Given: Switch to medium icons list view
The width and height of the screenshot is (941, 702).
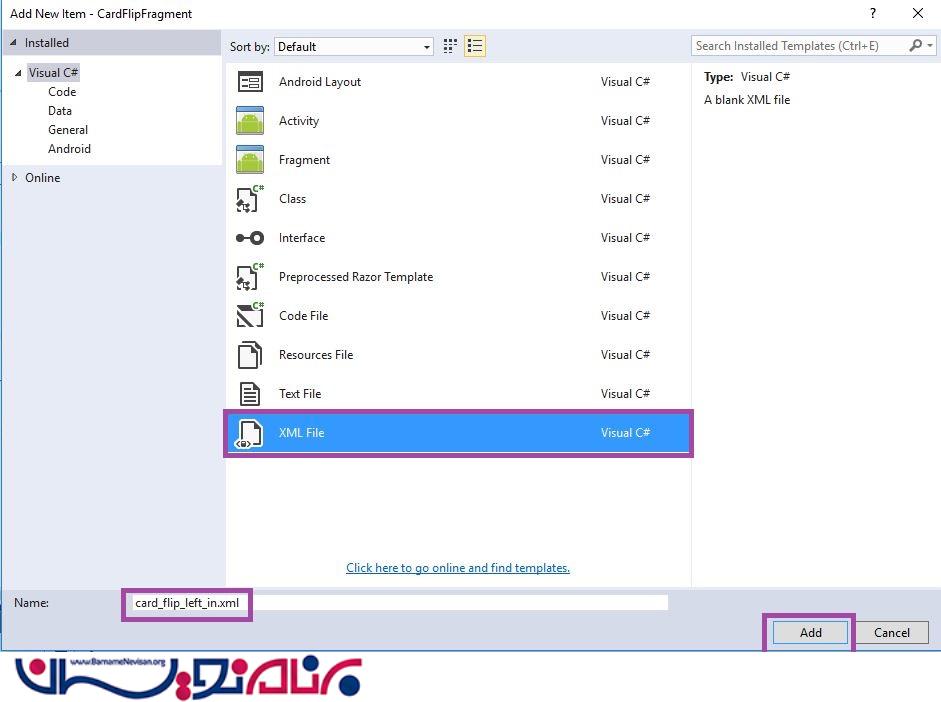Looking at the screenshot, I should point(475,46).
